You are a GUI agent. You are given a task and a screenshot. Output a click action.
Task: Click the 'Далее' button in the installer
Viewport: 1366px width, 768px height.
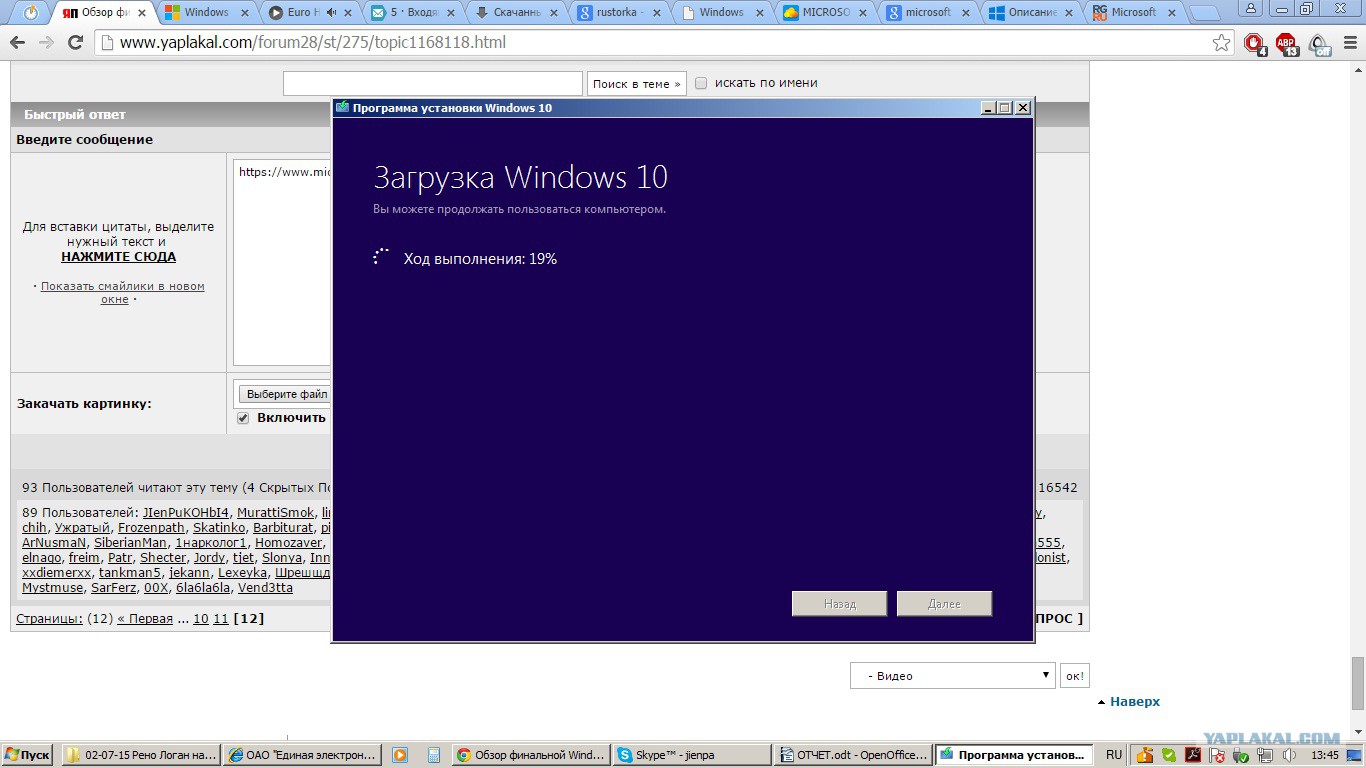click(944, 603)
